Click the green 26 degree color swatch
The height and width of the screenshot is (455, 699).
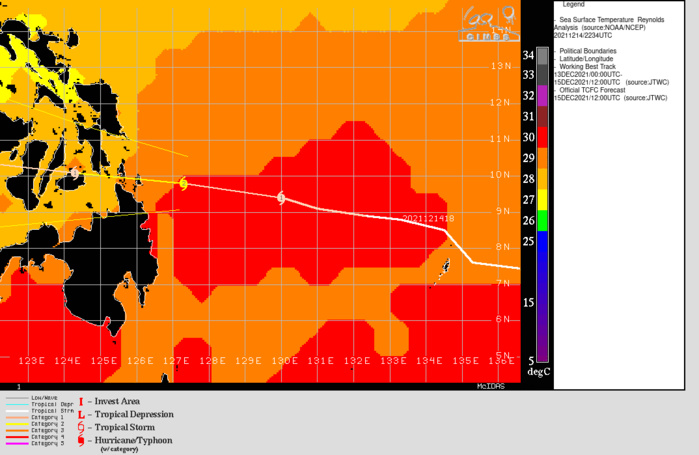[542, 221]
